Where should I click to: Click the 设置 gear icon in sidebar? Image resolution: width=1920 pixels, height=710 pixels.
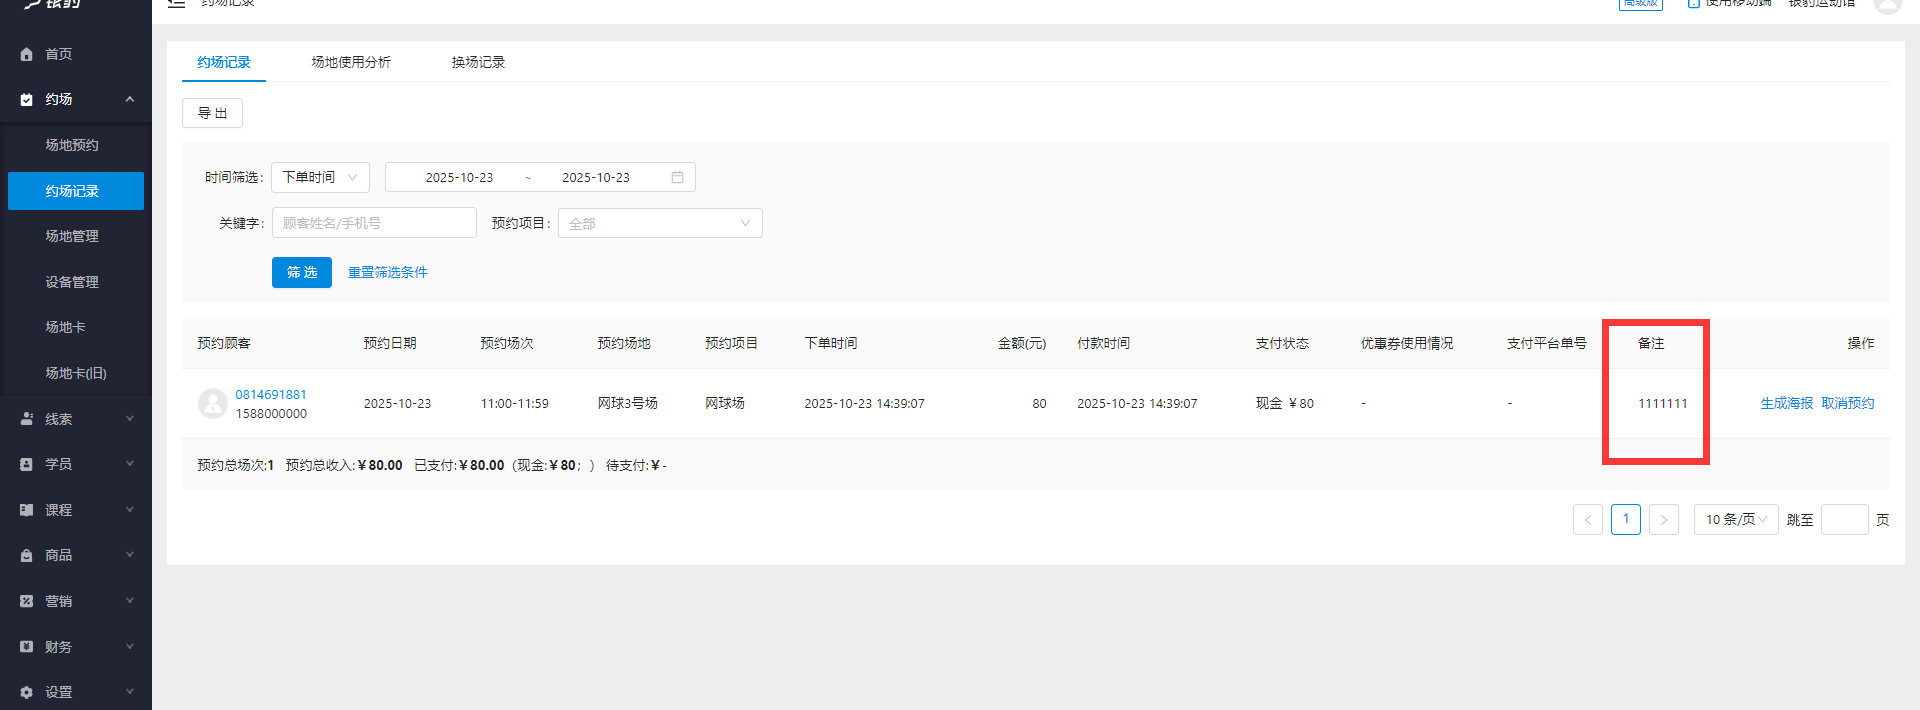[26, 692]
